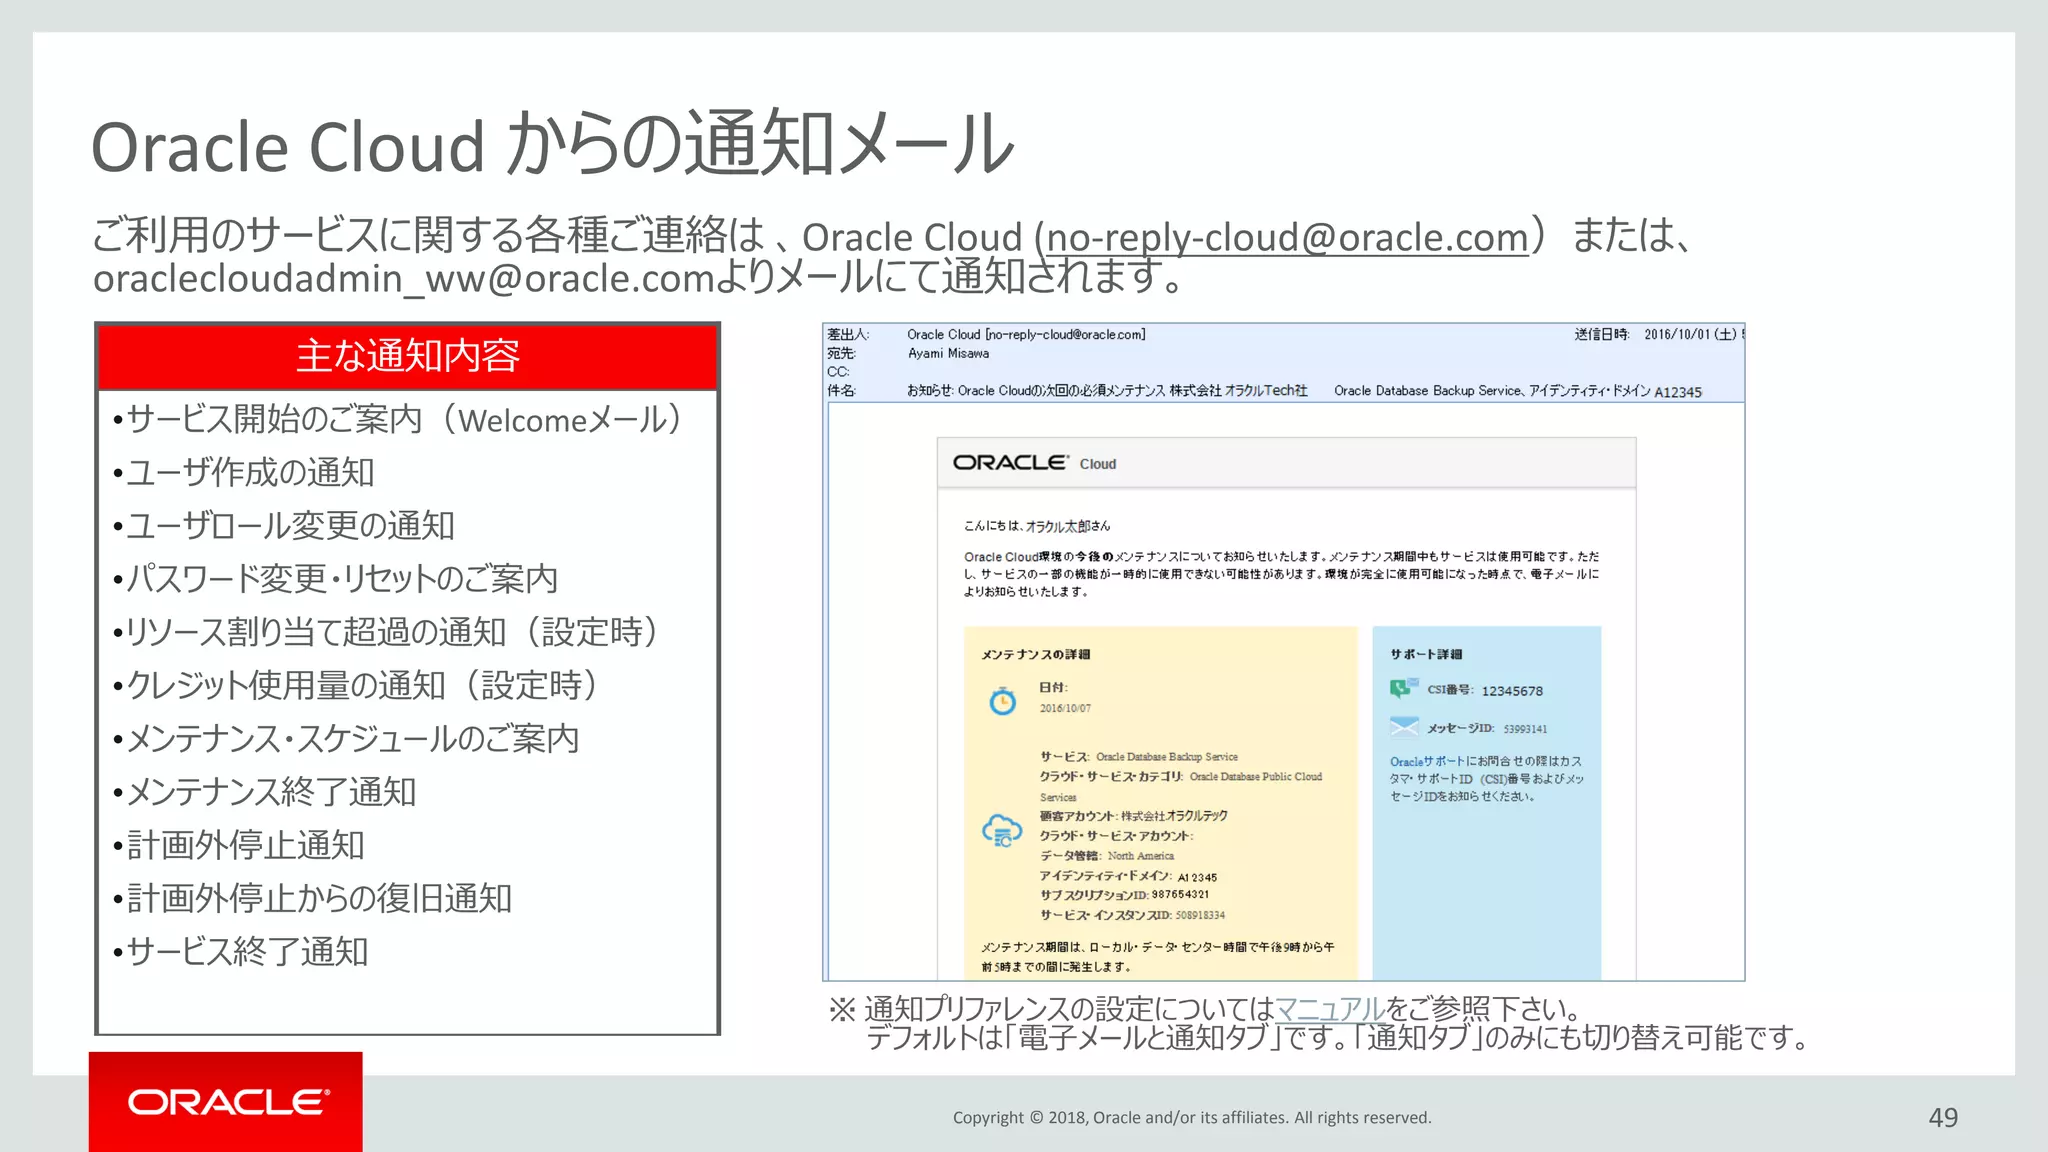Image resolution: width=2048 pixels, height=1152 pixels.
Task: Open the no-reply-cloud@oracle.com email link
Action: pos(1288,237)
